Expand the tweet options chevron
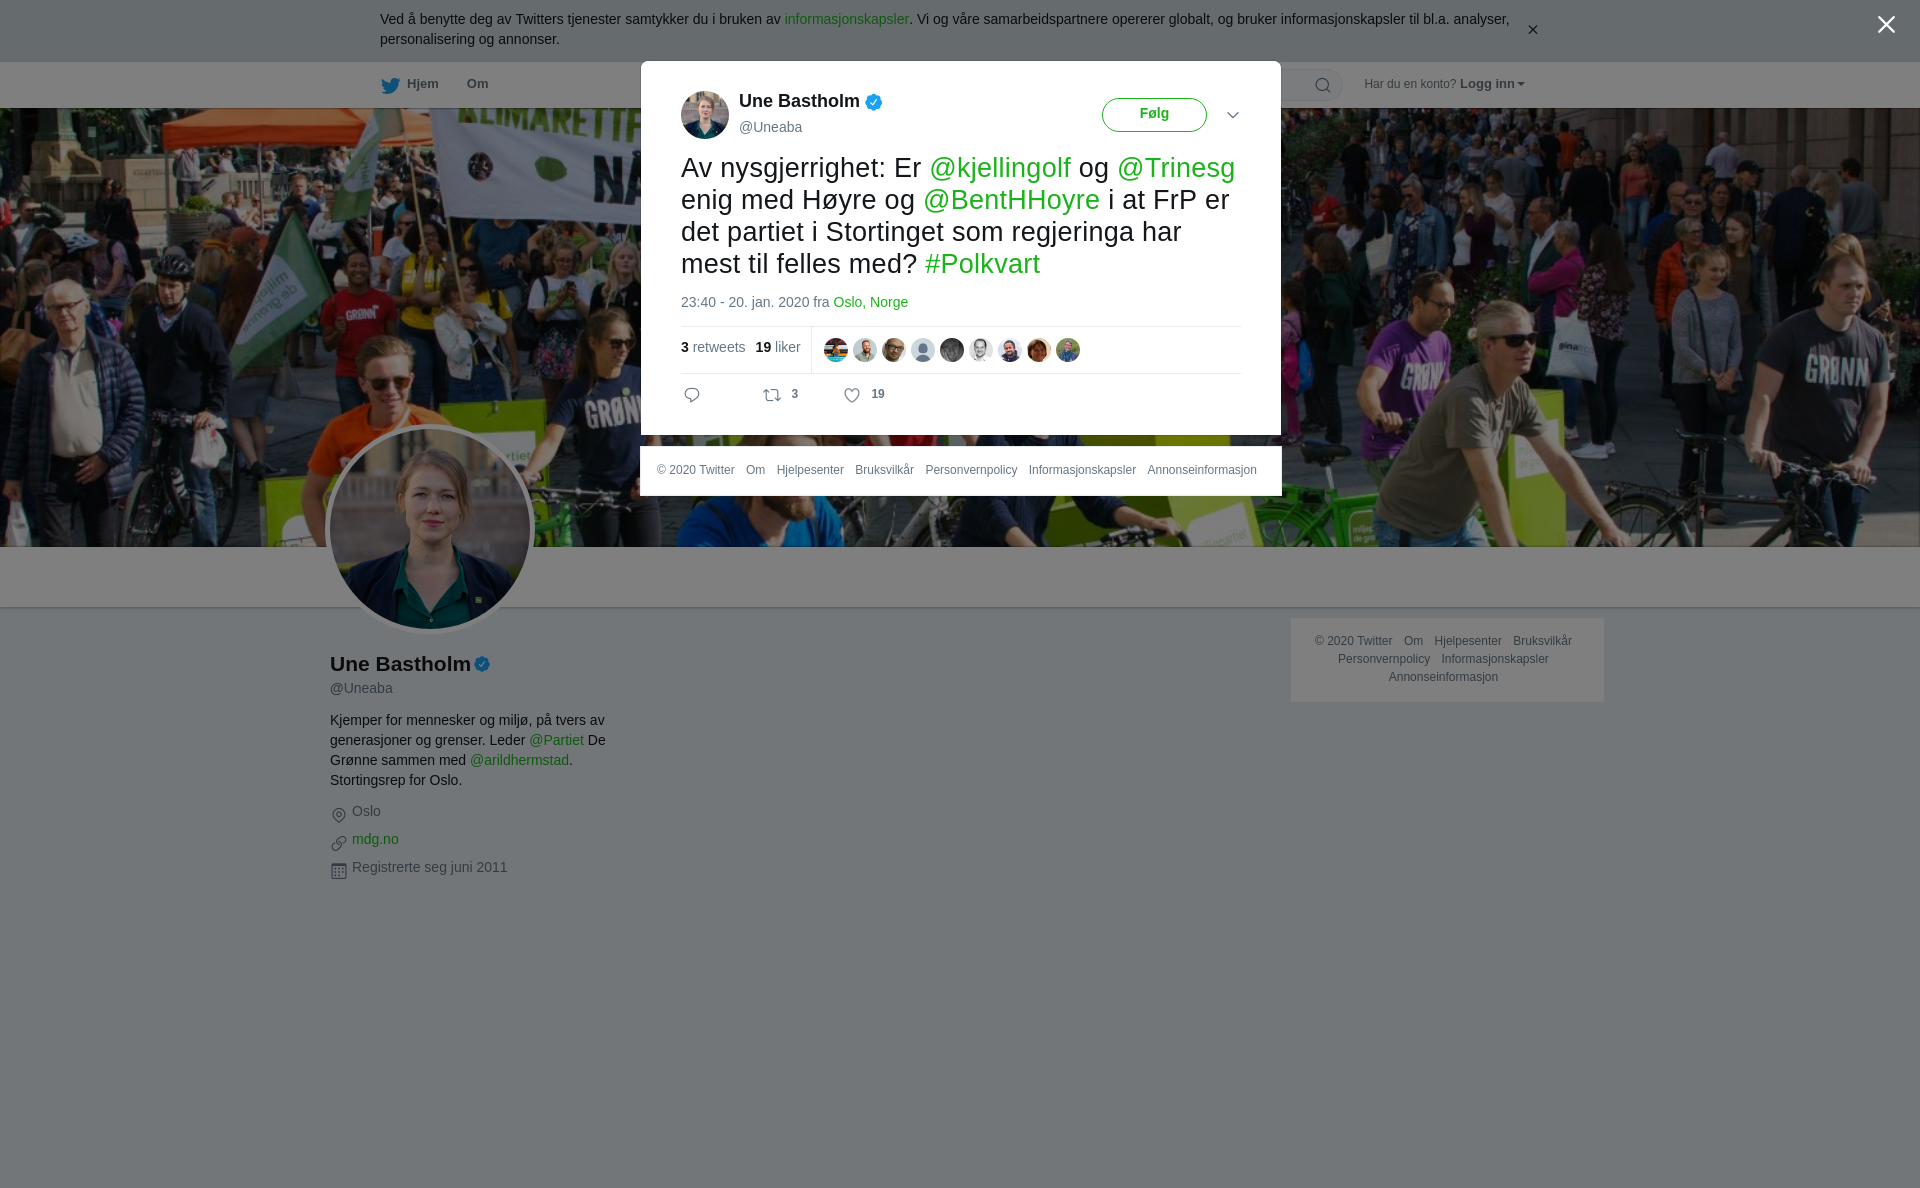The height and width of the screenshot is (1188, 1920). pyautogui.click(x=1233, y=115)
